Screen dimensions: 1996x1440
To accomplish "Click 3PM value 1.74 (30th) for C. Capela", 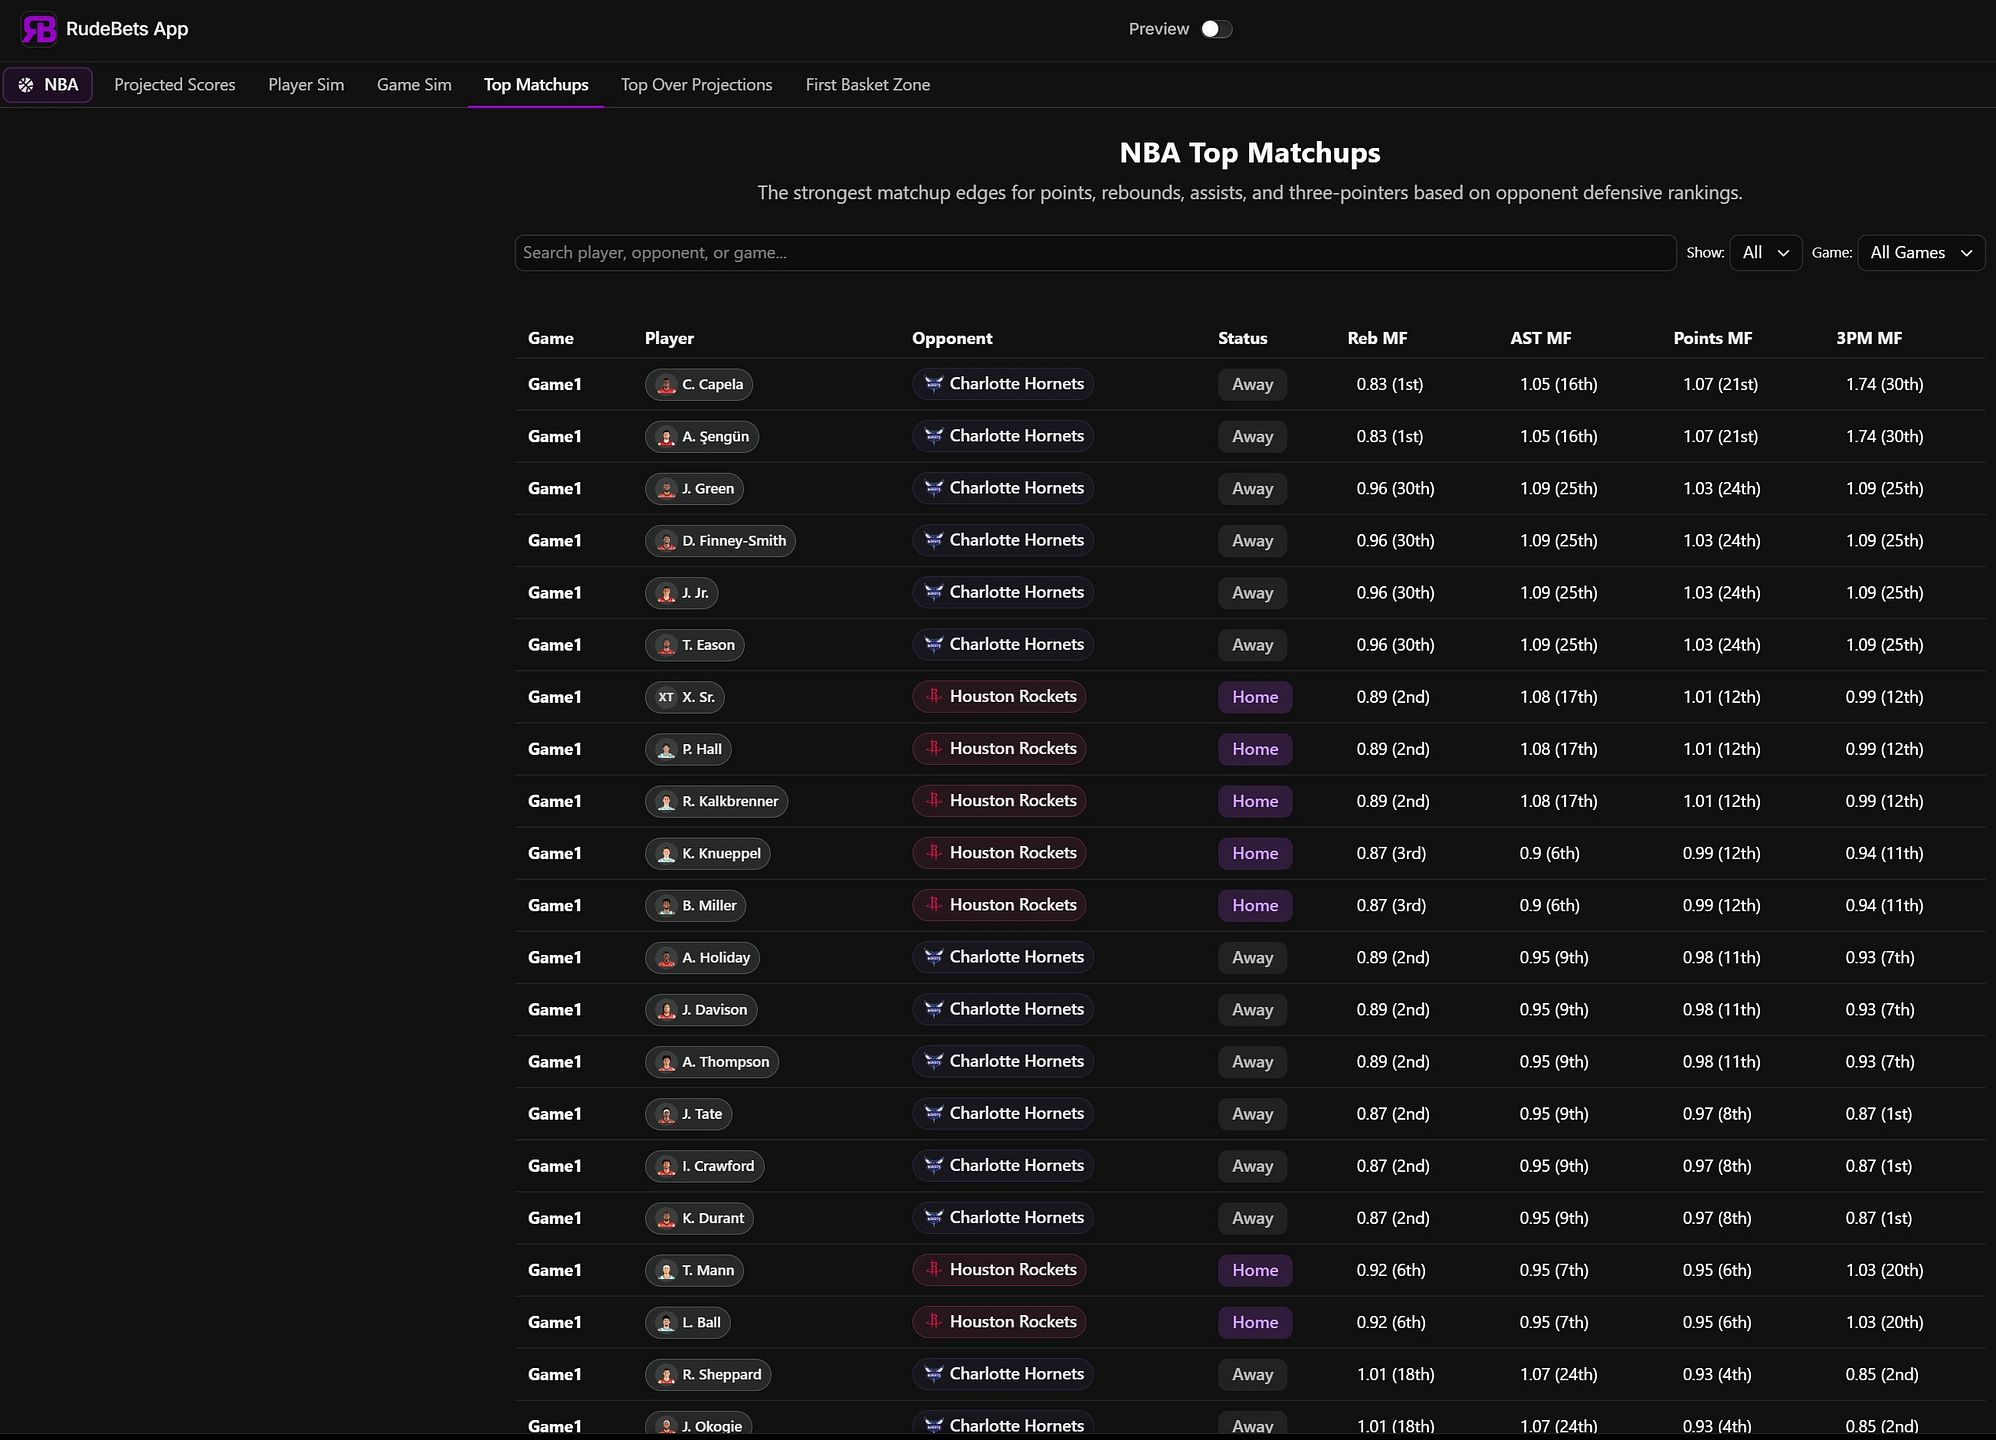I will [x=1884, y=384].
